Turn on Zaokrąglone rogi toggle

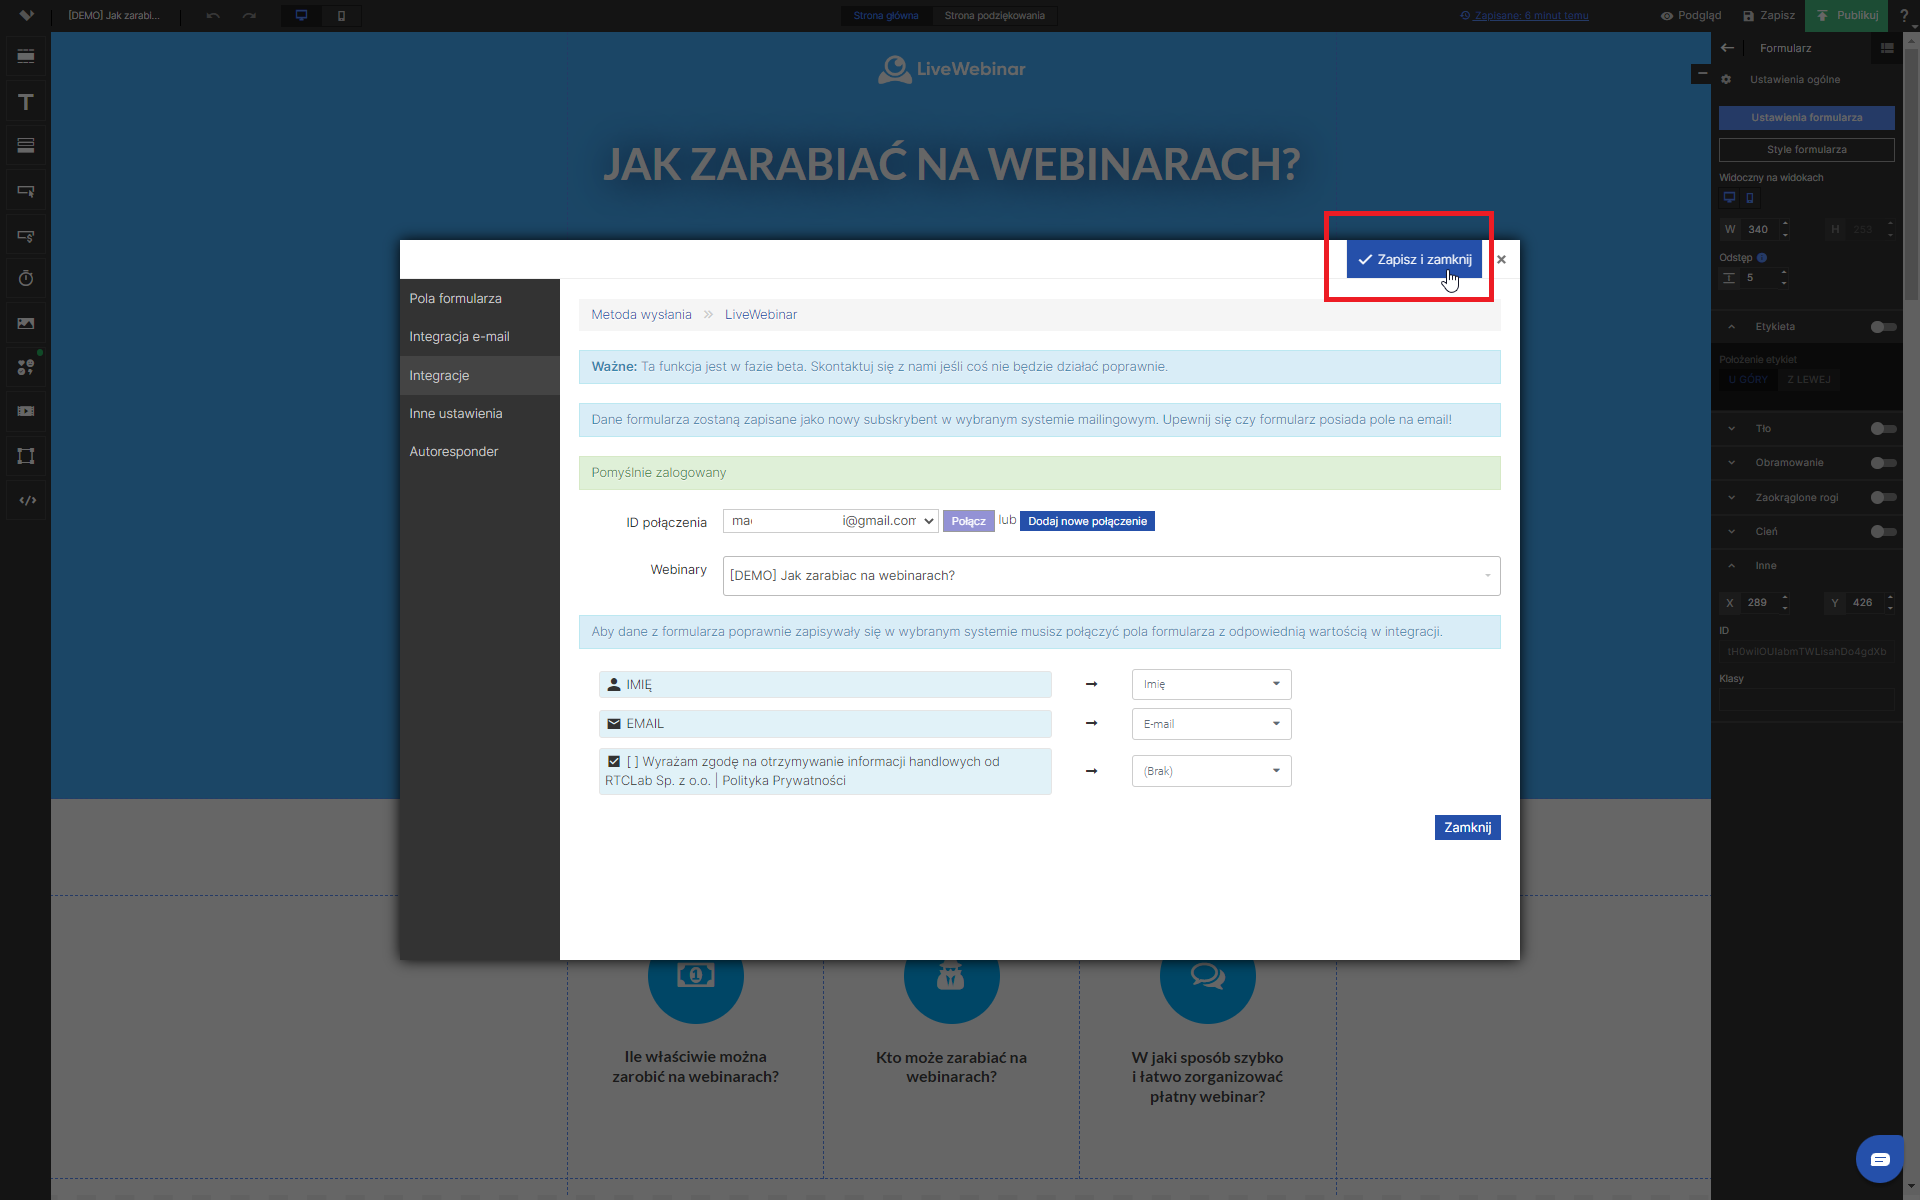tap(1882, 497)
